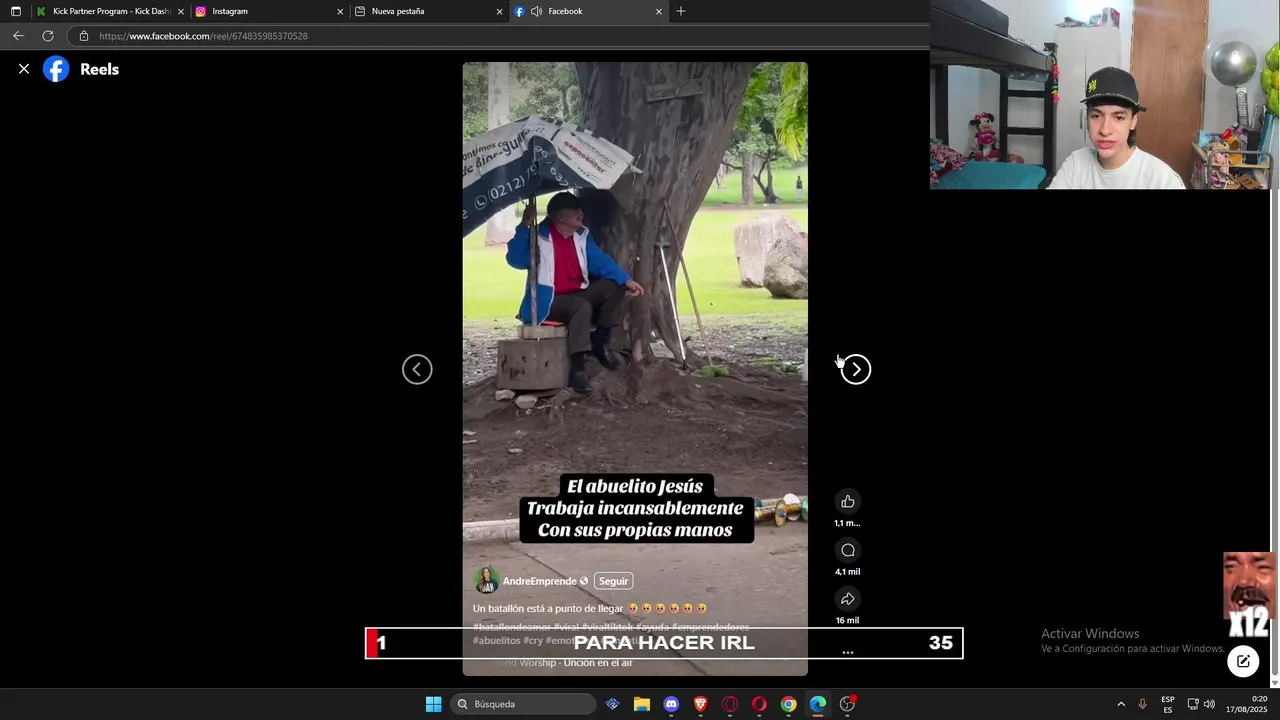This screenshot has width=1280, height=720.
Task: Close the Kick Partner Program tab
Action: click(181, 11)
